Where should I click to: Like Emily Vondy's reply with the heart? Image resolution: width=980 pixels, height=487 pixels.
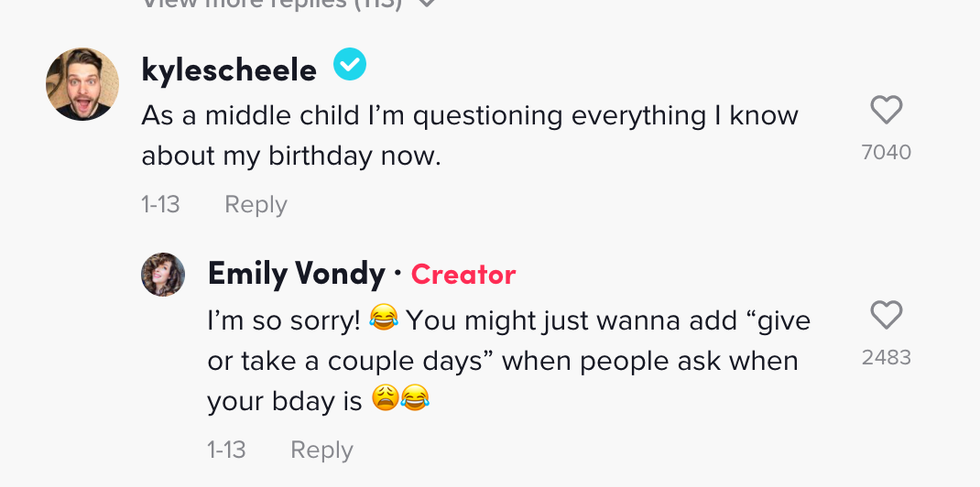(886, 315)
